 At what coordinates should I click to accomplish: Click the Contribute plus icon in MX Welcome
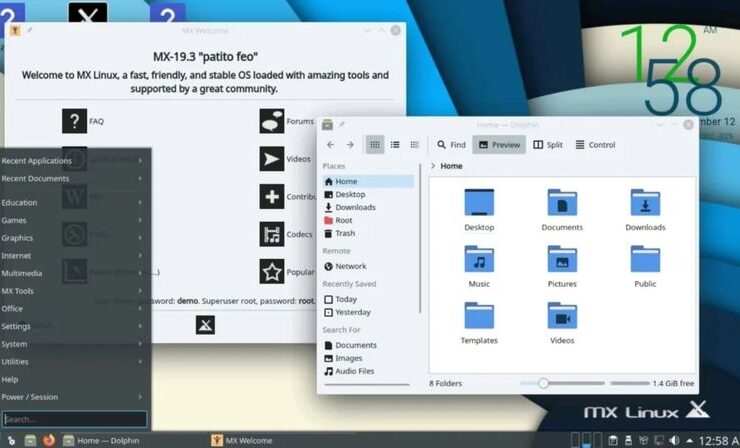click(272, 196)
